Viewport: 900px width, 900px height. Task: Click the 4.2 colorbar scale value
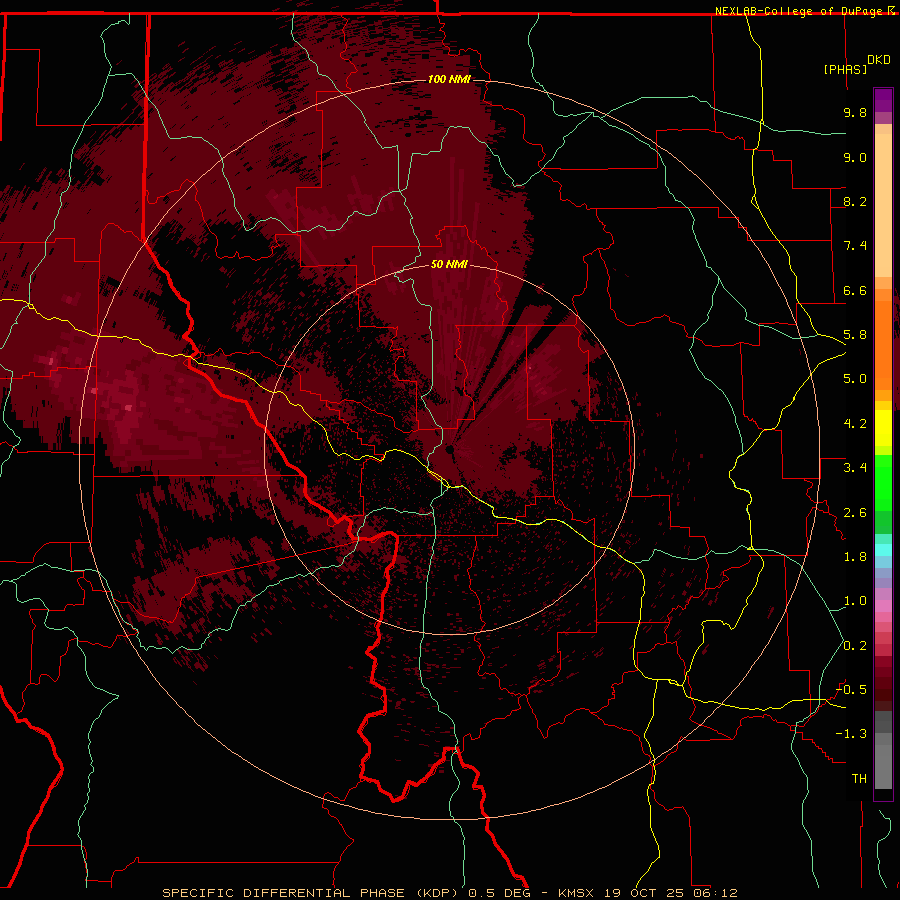point(855,424)
